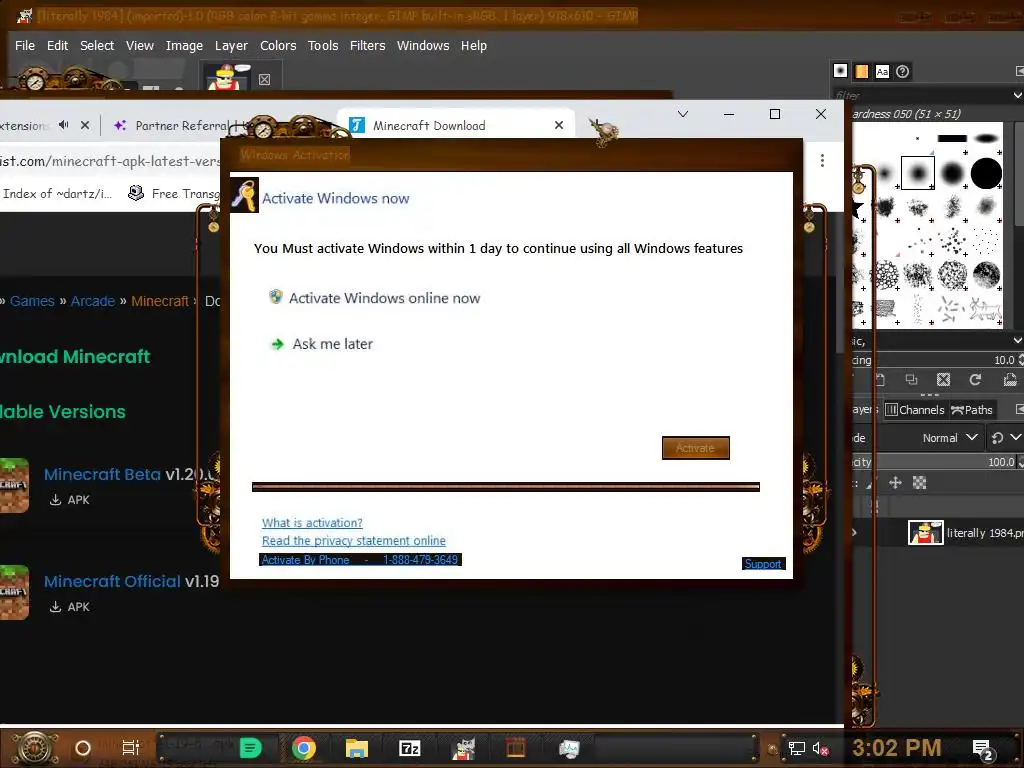1024x768 pixels.
Task: Open the What is activation? link
Action: (x=312, y=522)
